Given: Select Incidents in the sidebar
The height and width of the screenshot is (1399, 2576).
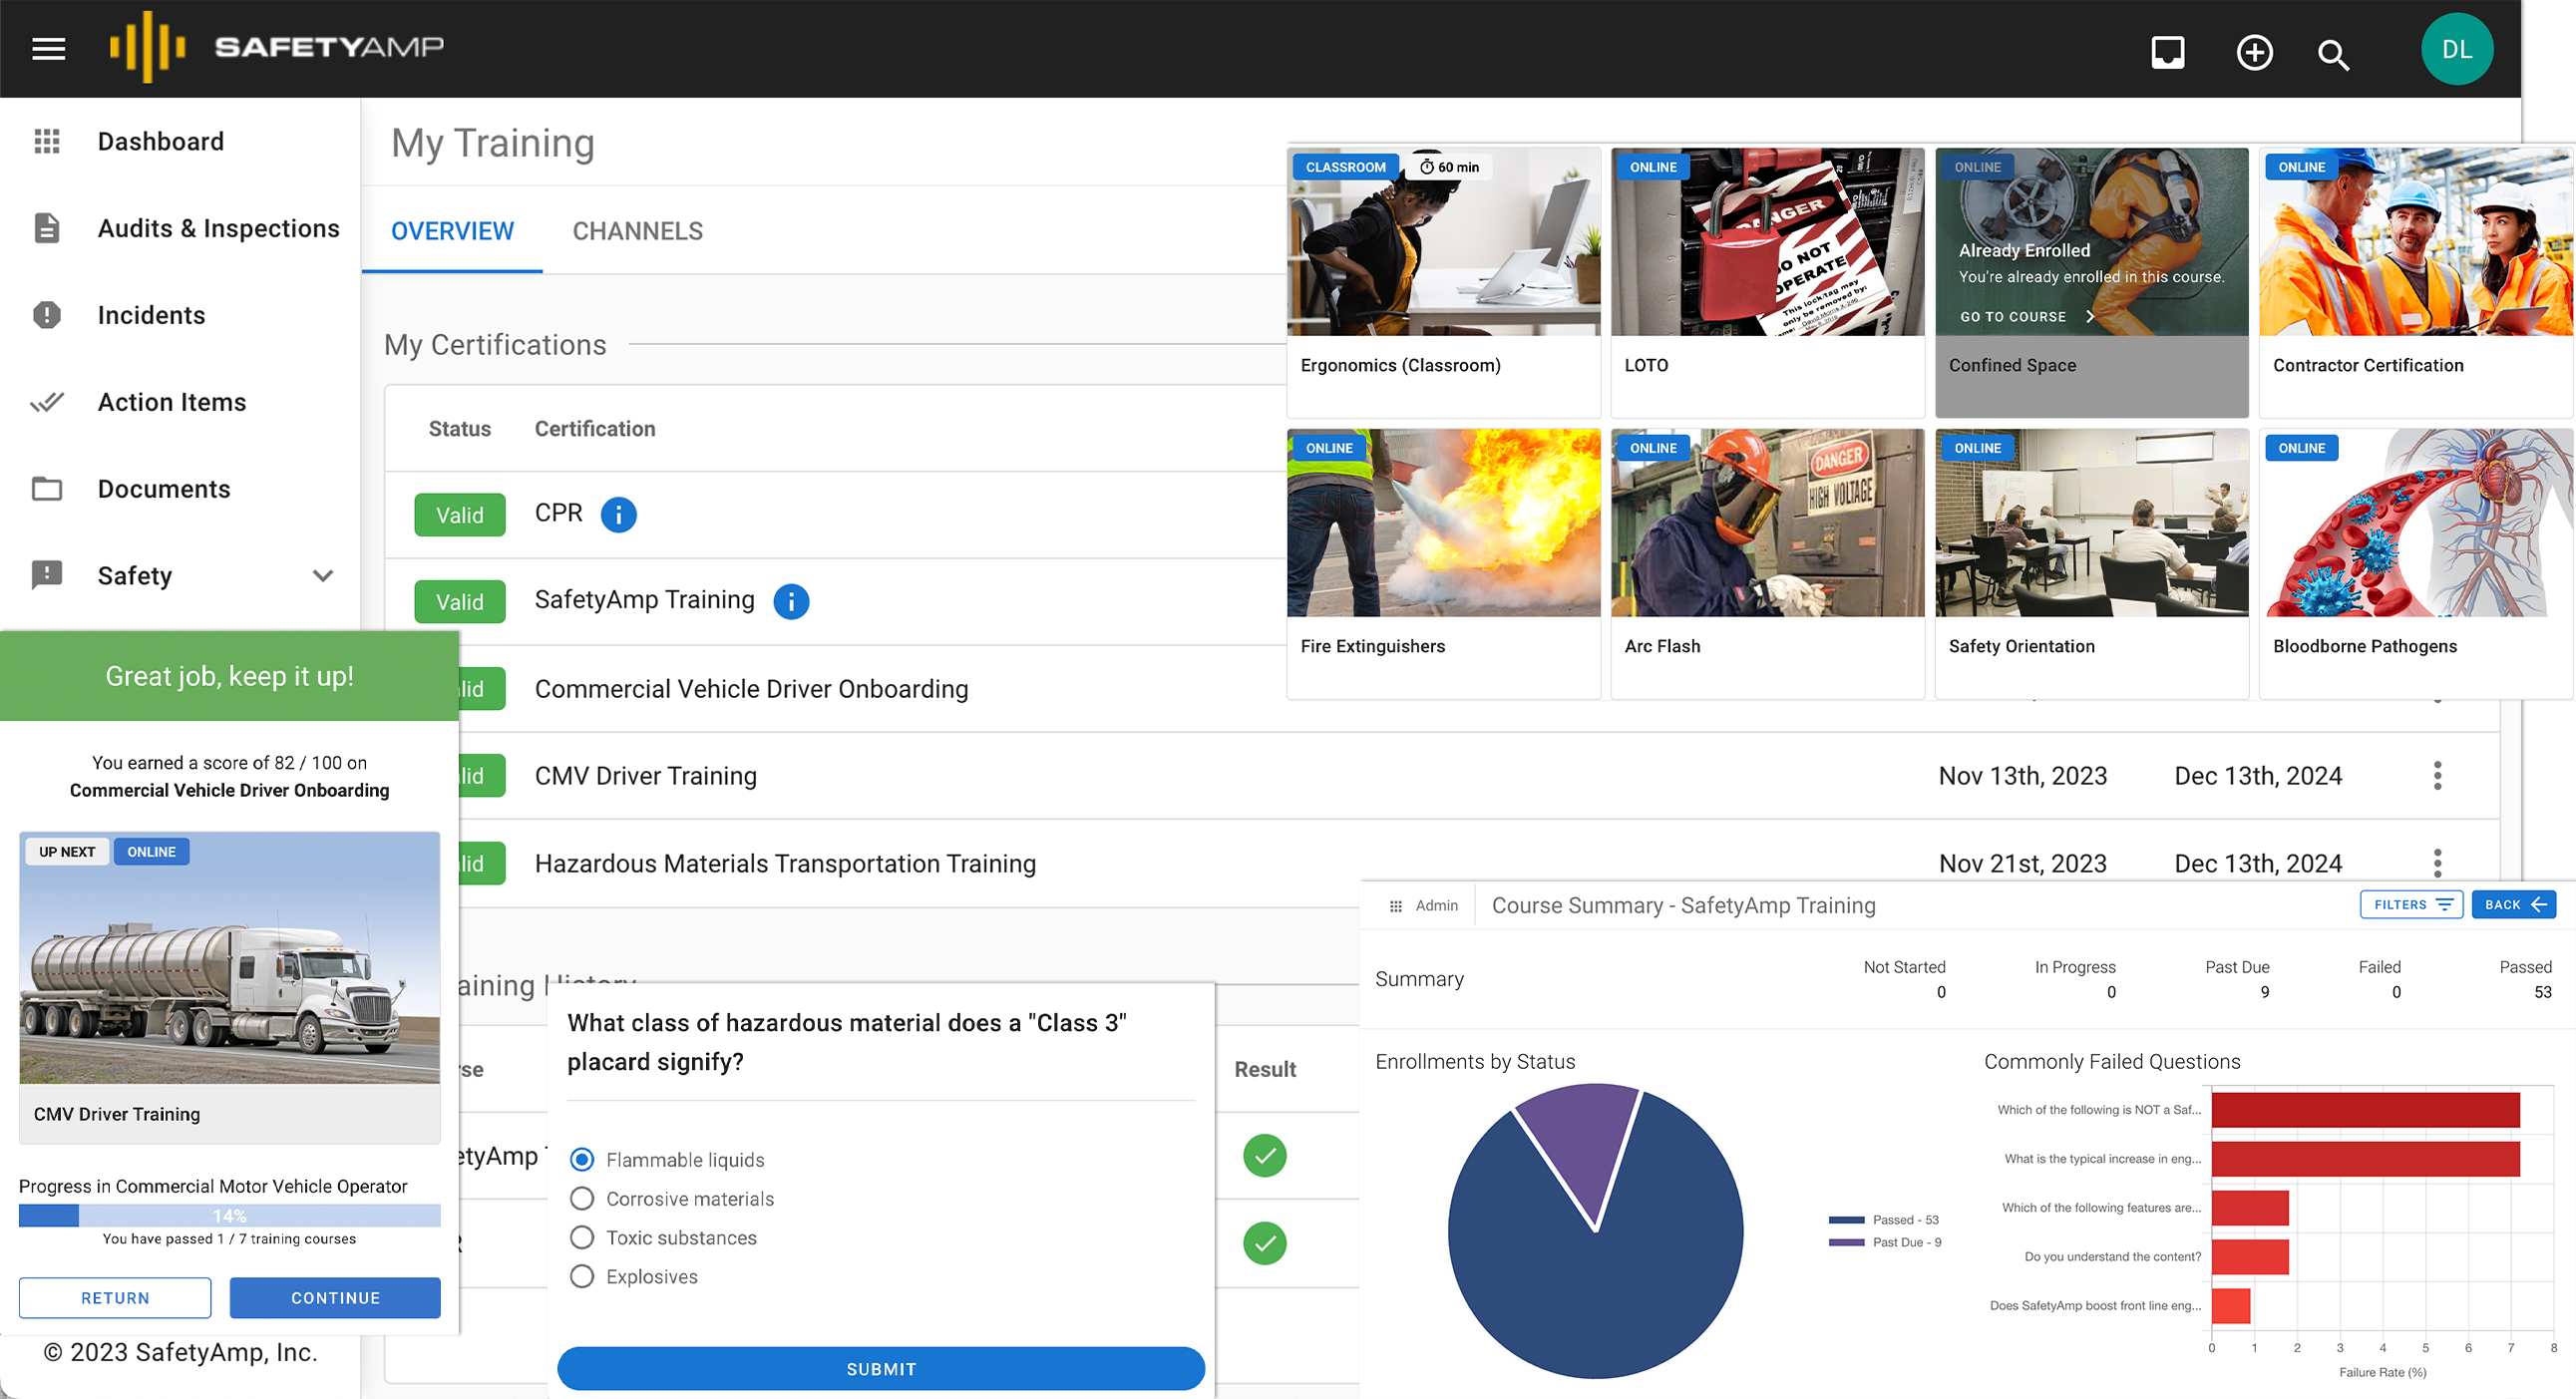Looking at the screenshot, I should 152,314.
